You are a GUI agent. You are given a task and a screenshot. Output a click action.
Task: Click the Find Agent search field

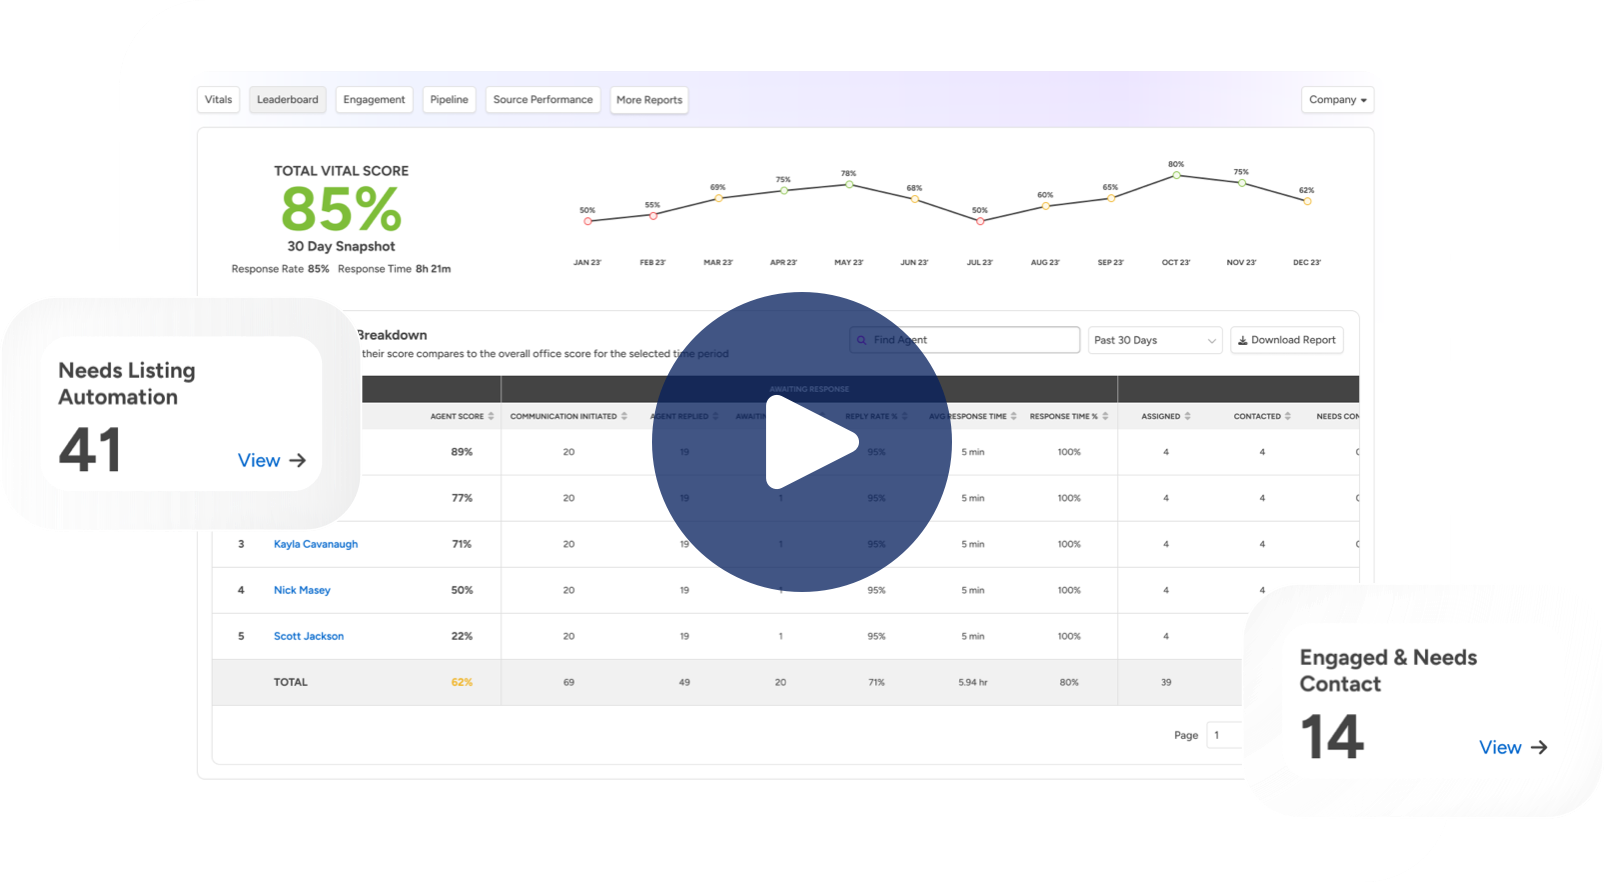[964, 340]
